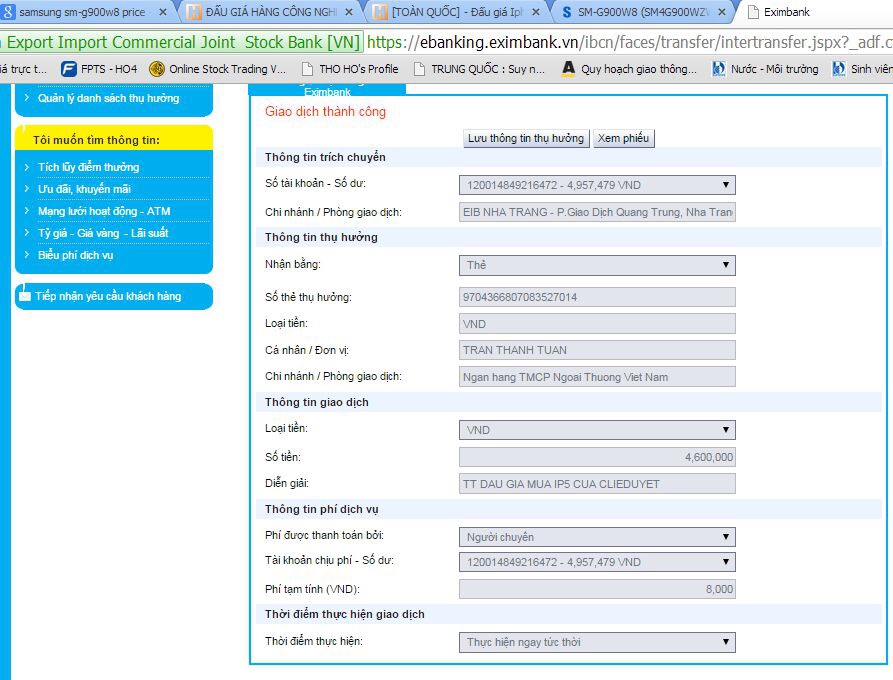Open the Thời điểm thực hiện dropdown

(x=597, y=642)
